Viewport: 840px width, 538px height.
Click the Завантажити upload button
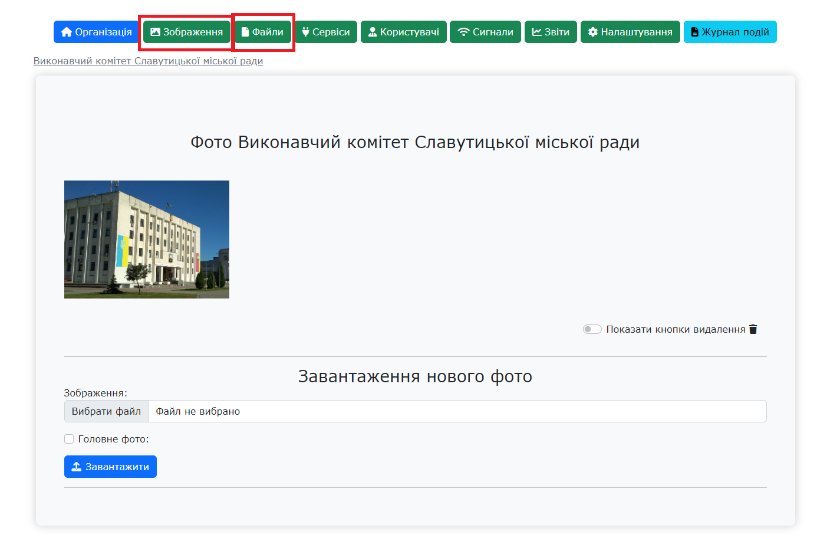click(x=110, y=467)
